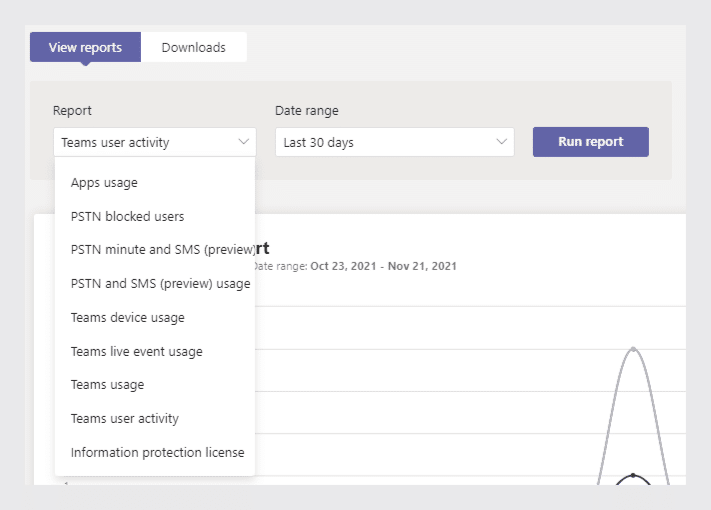711x510 pixels.
Task: Switch to the View reports tab
Action: [x=85, y=47]
